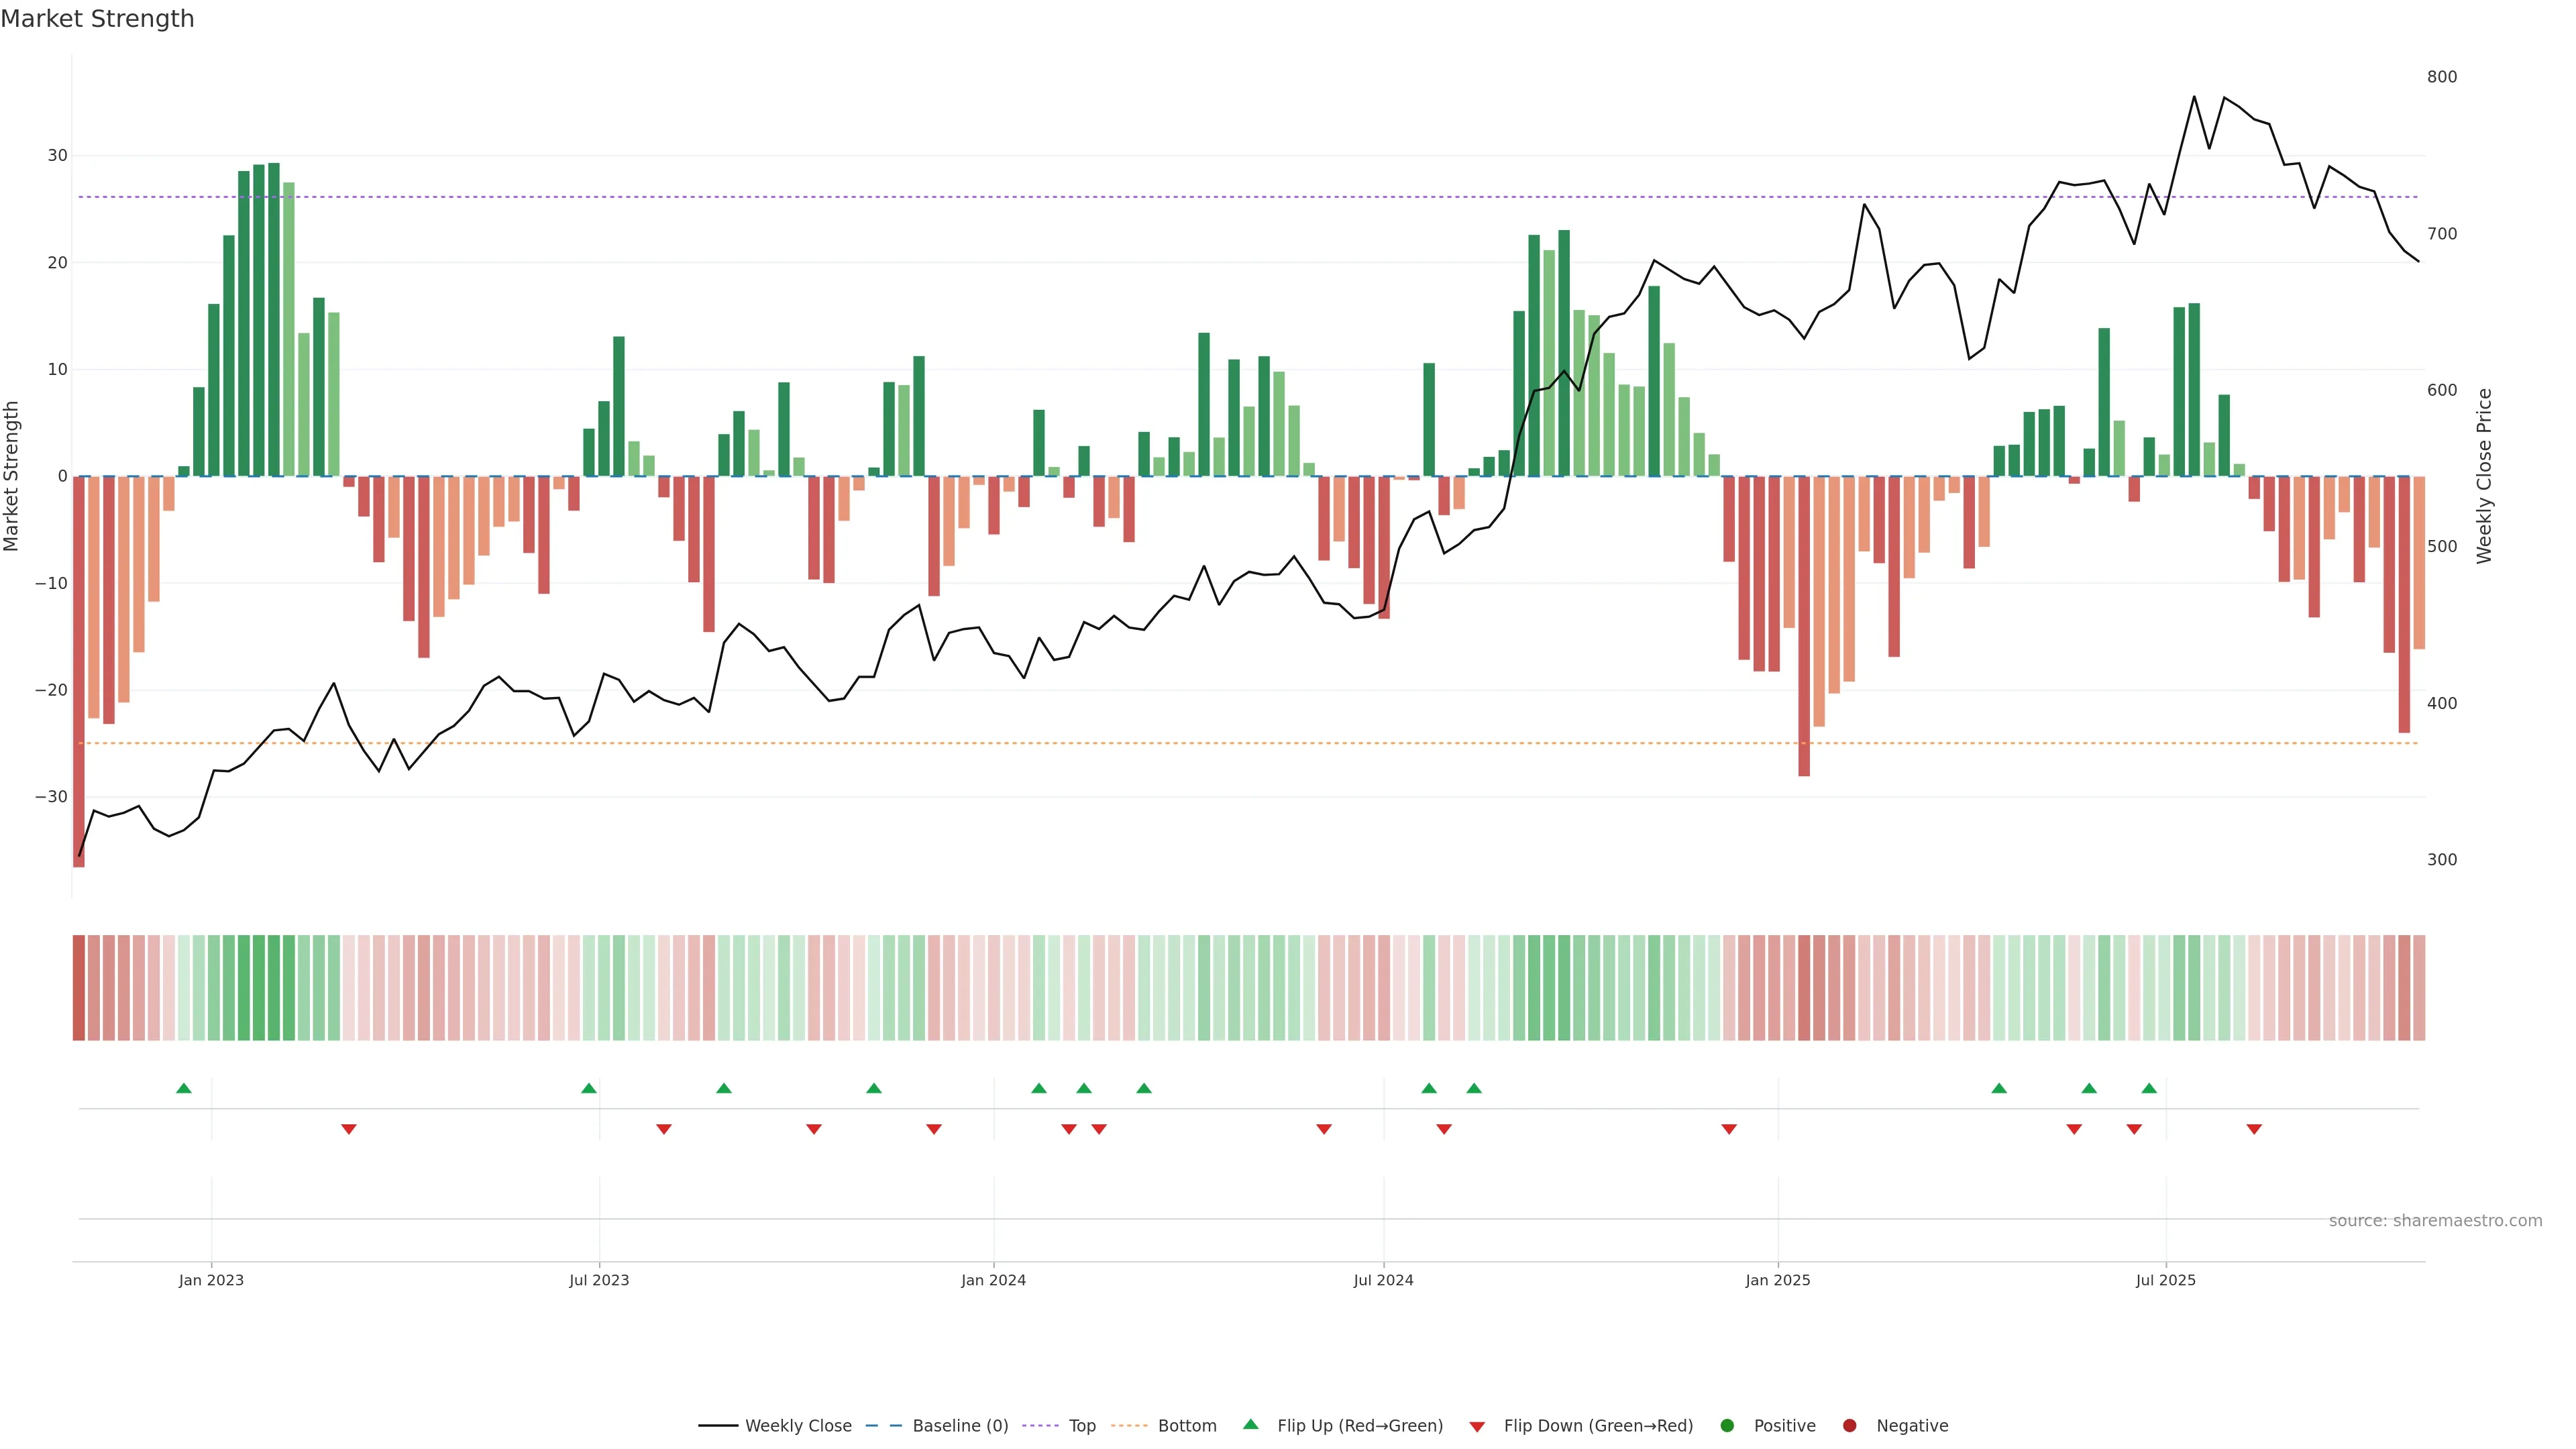Click the leftmost green flip-up triangle marker
The height and width of the screenshot is (1449, 2576).
184,1088
